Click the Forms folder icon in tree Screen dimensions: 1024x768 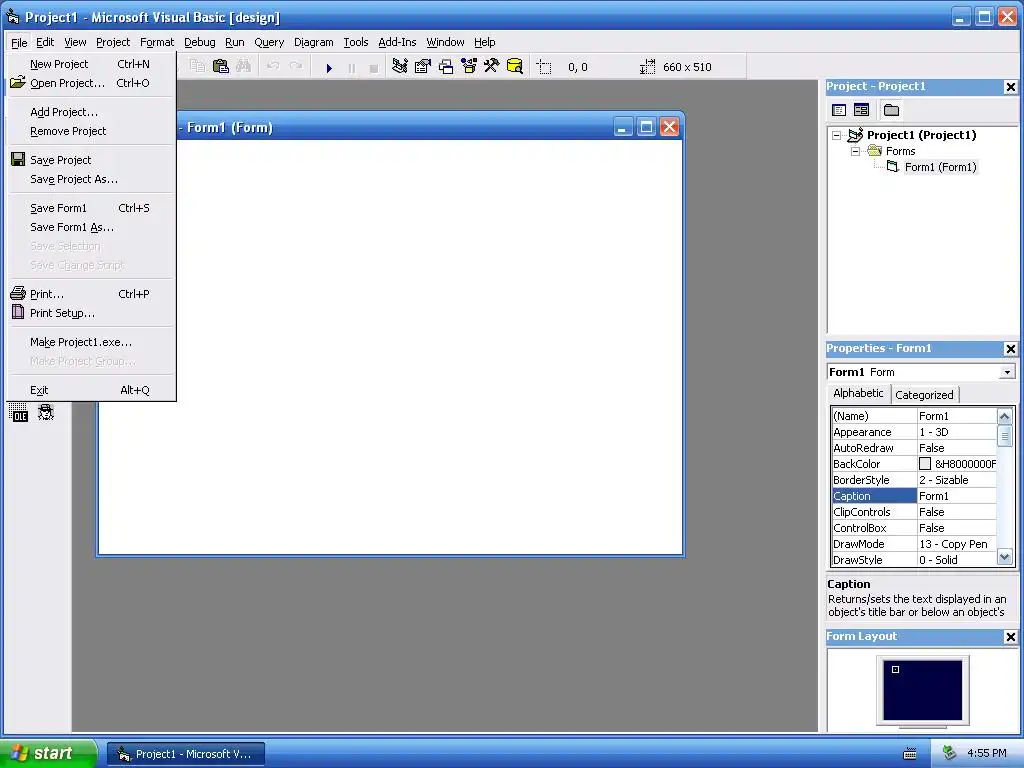874,151
